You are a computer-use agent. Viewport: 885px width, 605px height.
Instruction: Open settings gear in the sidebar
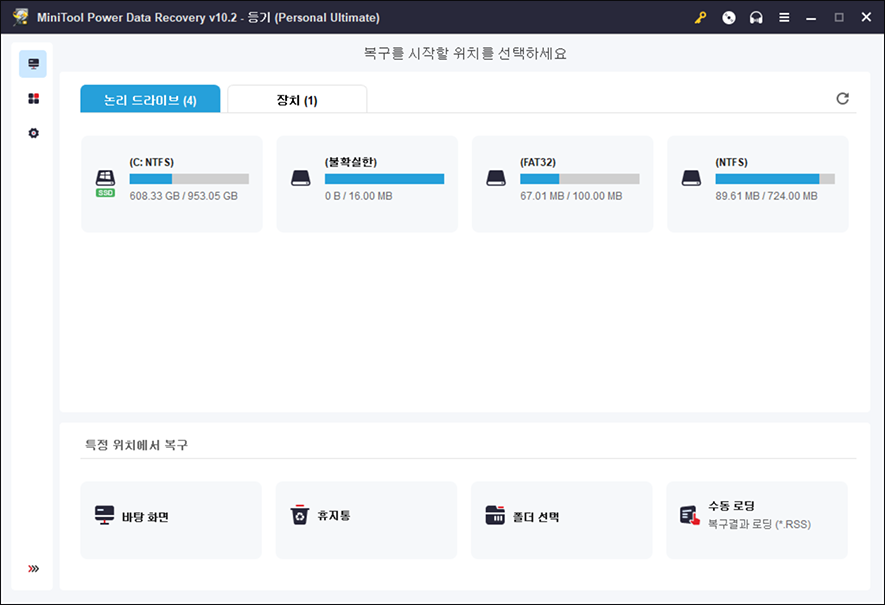(x=33, y=133)
